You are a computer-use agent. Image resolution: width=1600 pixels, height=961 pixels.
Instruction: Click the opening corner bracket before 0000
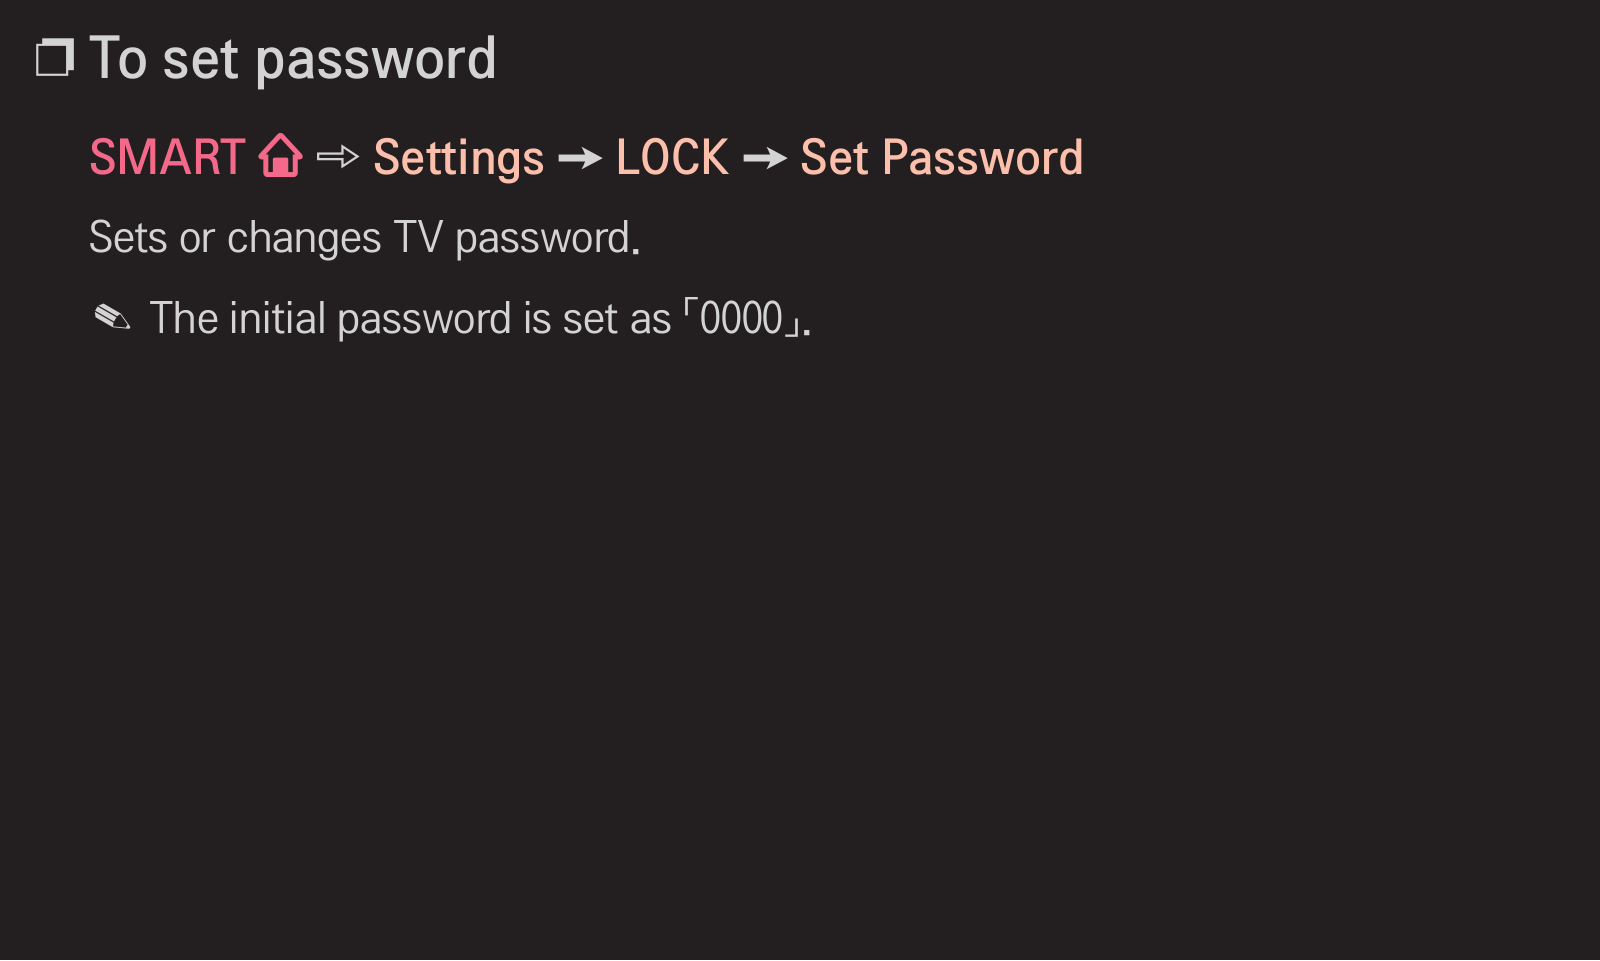tap(689, 309)
